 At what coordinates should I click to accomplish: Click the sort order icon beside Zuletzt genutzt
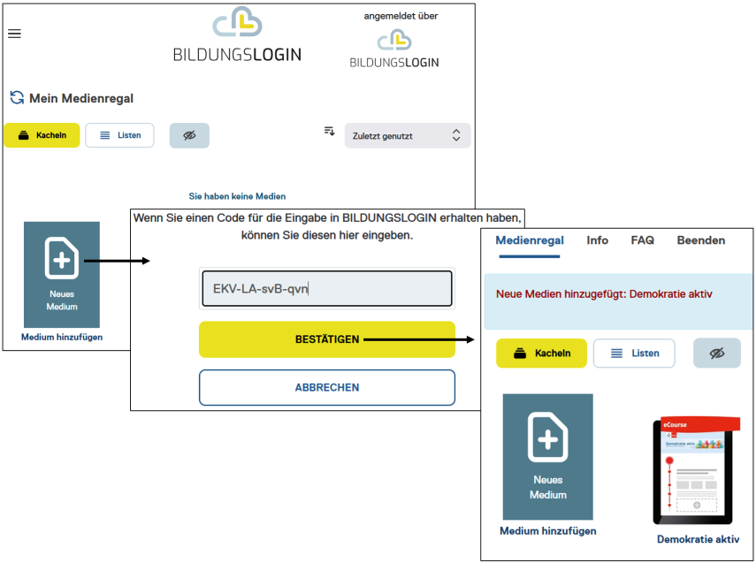pyautogui.click(x=329, y=131)
